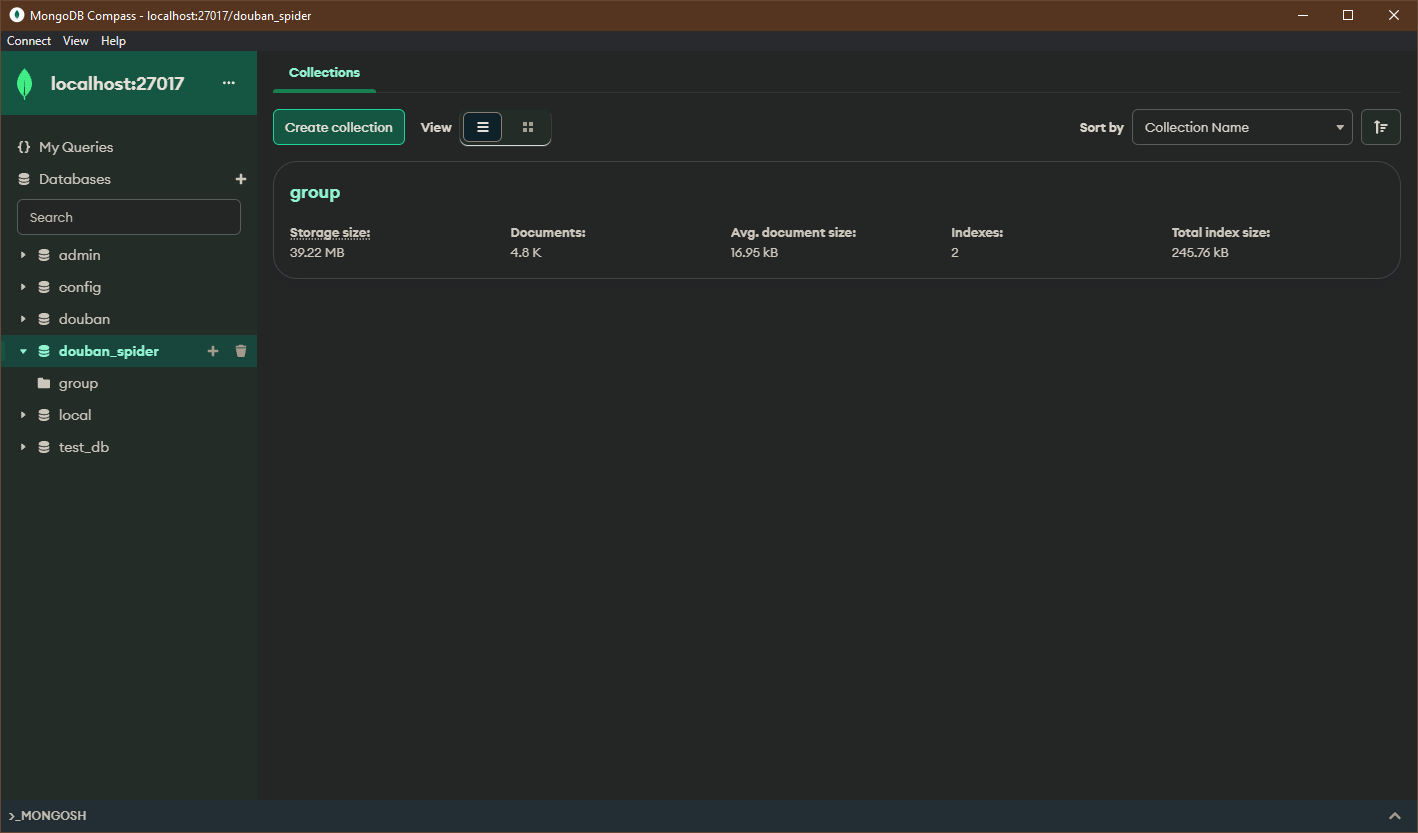1418x833 pixels.
Task: Click the 245.76 kB total index size
Action: click(1200, 253)
